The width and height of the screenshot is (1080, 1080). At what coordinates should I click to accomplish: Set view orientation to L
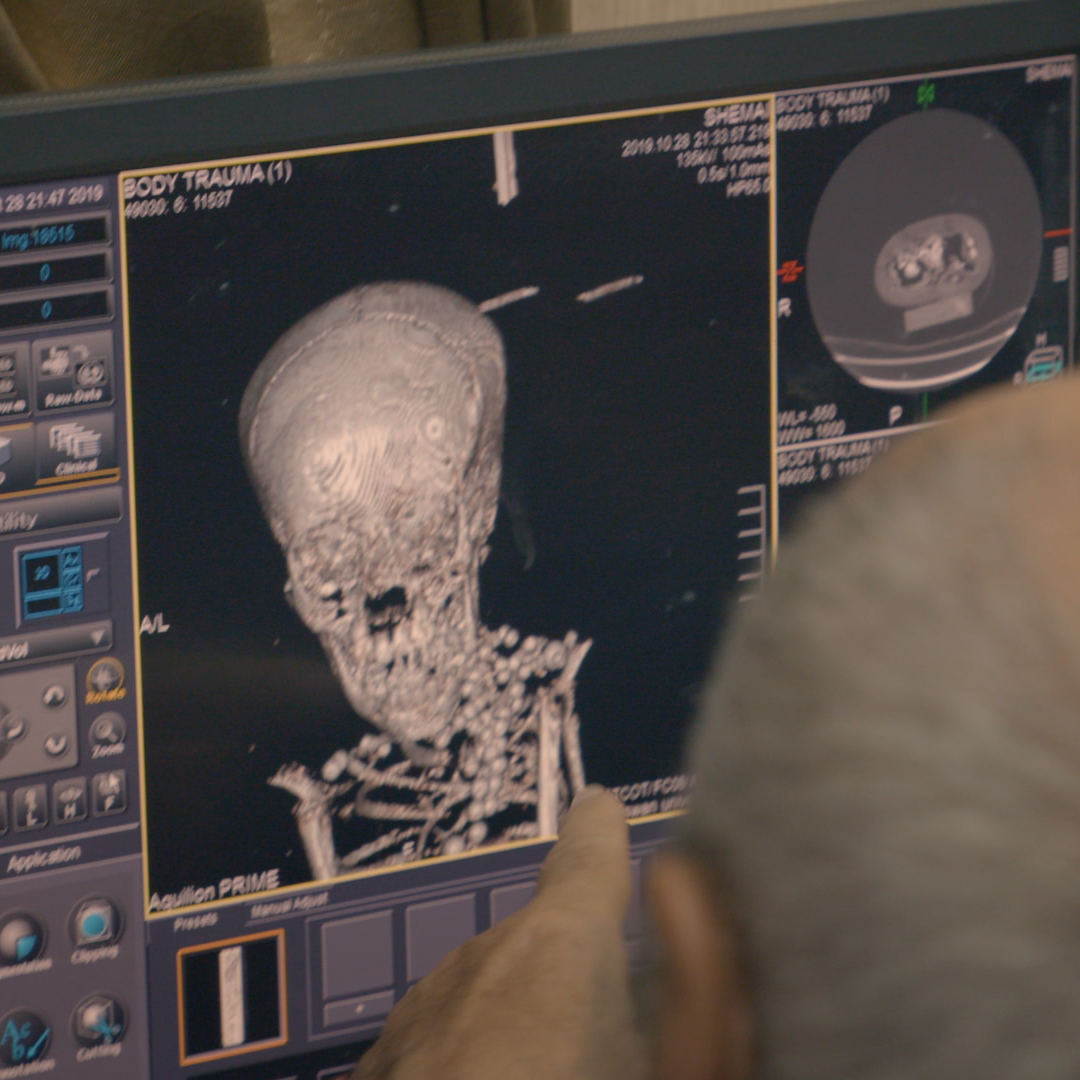(30, 805)
